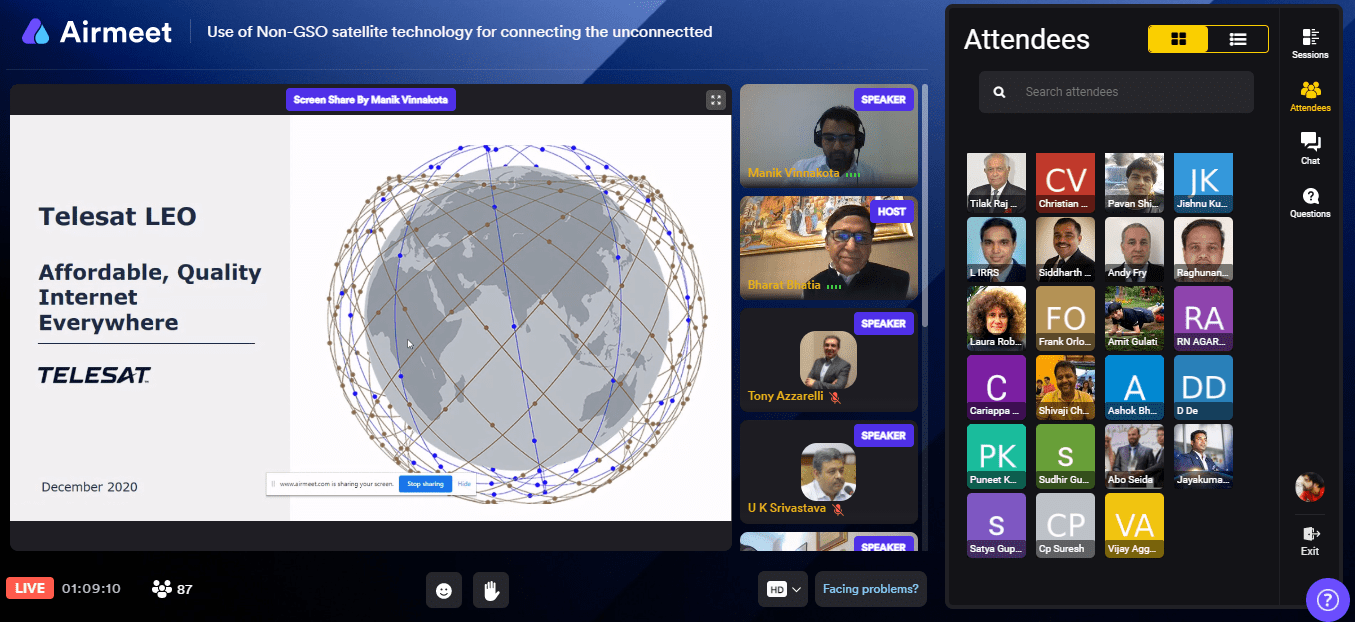Image resolution: width=1355 pixels, height=622 pixels.
Task: Open the Sessions panel
Action: 1310,44
